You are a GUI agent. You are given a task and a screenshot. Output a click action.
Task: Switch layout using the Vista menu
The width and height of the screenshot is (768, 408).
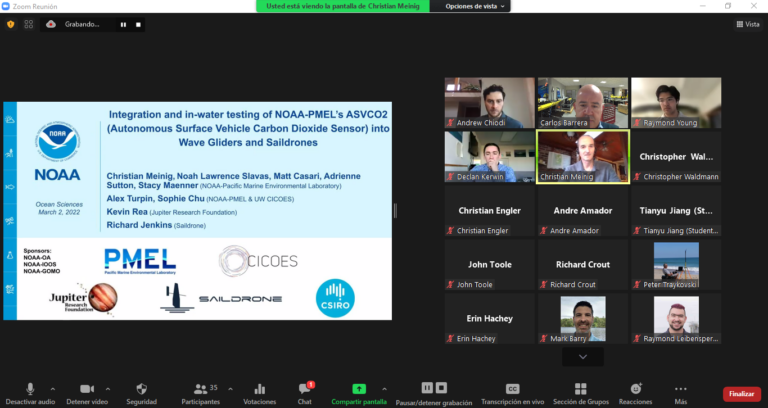(746, 24)
